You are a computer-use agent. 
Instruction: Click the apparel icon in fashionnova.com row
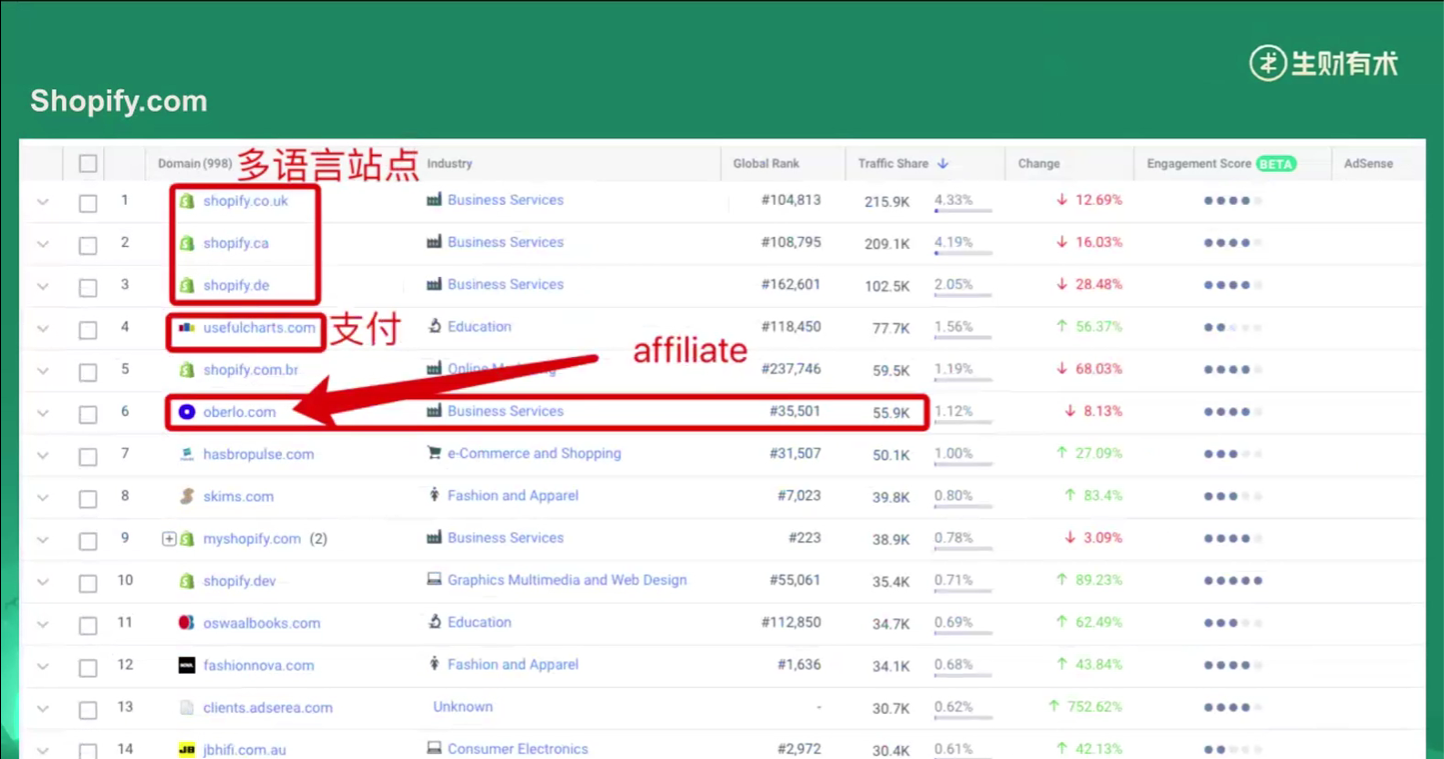click(x=434, y=664)
